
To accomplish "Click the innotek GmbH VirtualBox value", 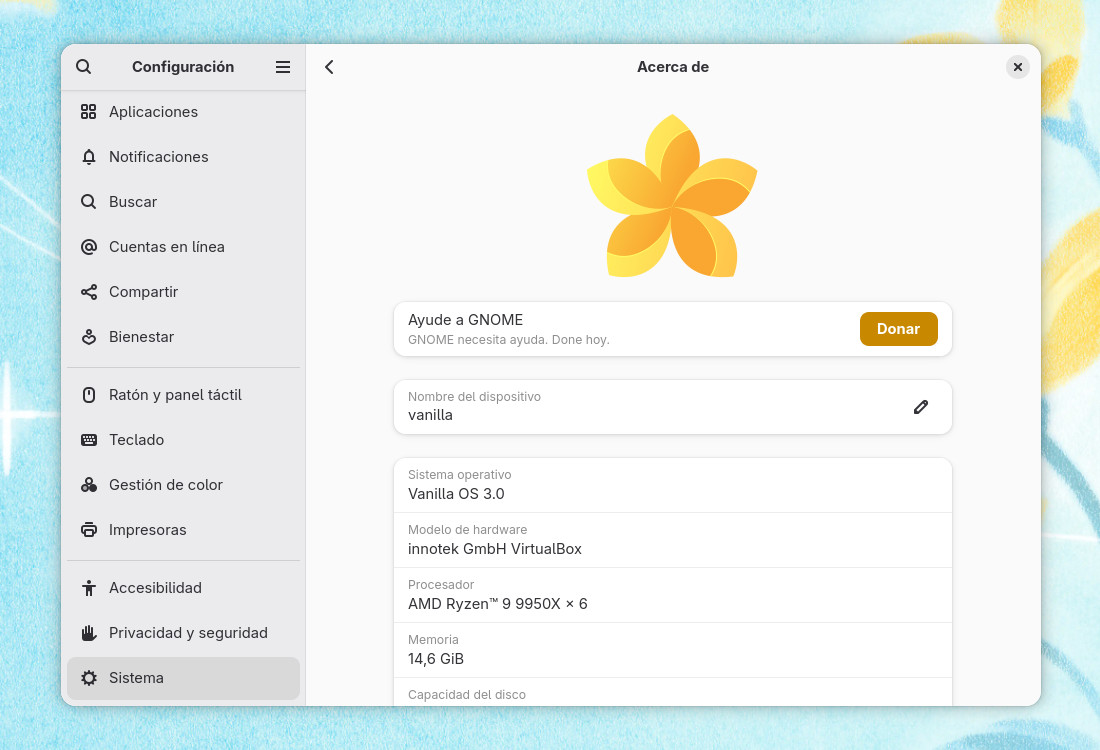I will [x=495, y=549].
